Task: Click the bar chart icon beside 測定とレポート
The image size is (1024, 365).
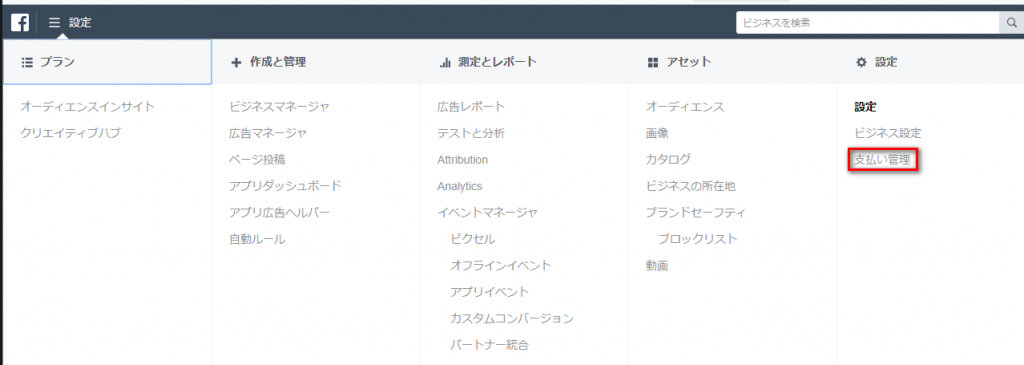Action: 445,62
